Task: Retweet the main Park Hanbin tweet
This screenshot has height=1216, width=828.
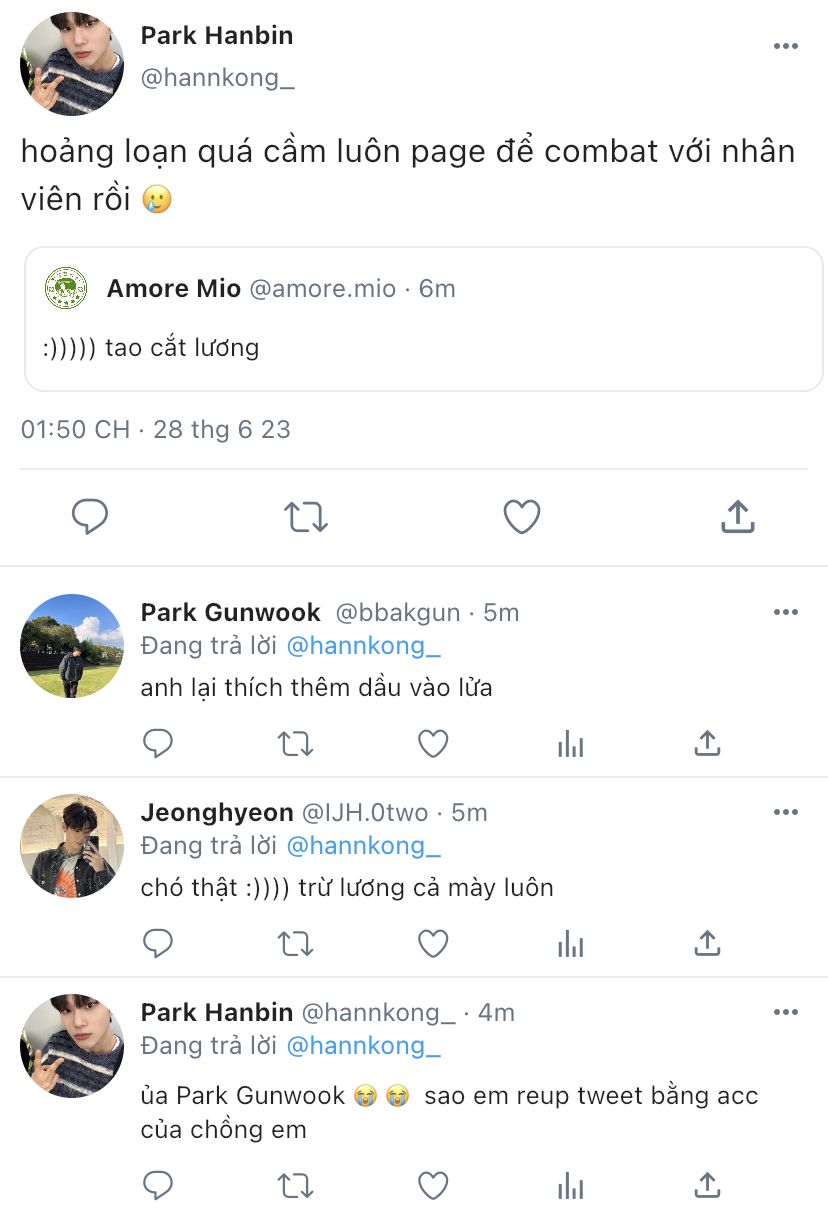Action: tap(305, 517)
